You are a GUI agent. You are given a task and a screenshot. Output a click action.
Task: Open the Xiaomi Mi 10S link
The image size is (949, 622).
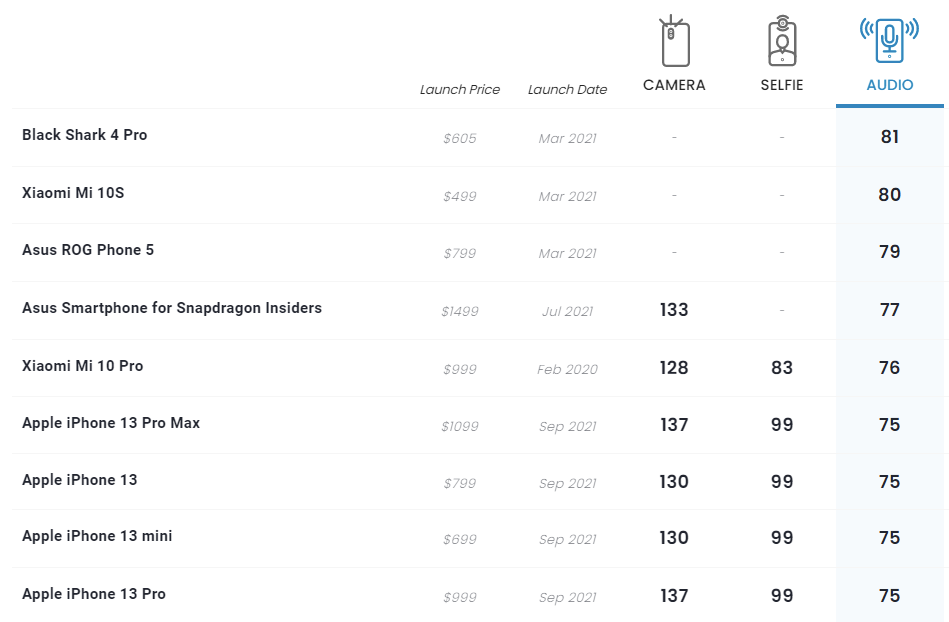[73, 193]
